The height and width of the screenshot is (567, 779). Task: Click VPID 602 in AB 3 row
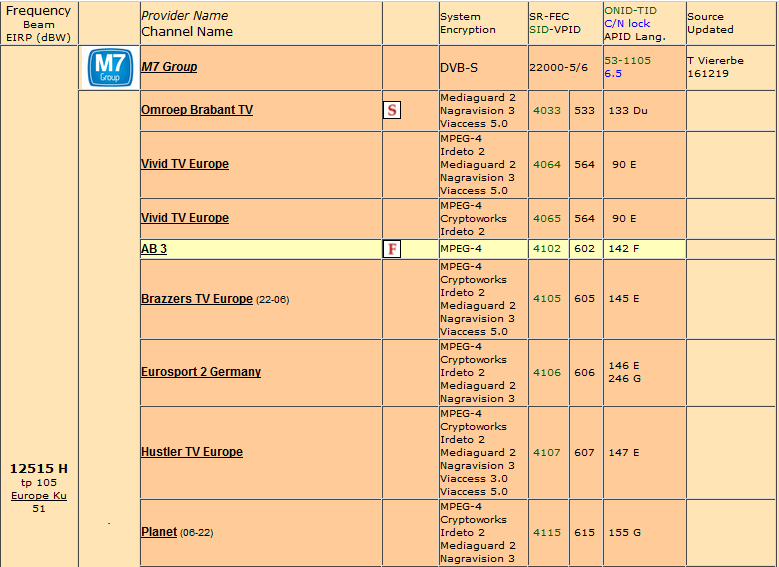pos(584,248)
